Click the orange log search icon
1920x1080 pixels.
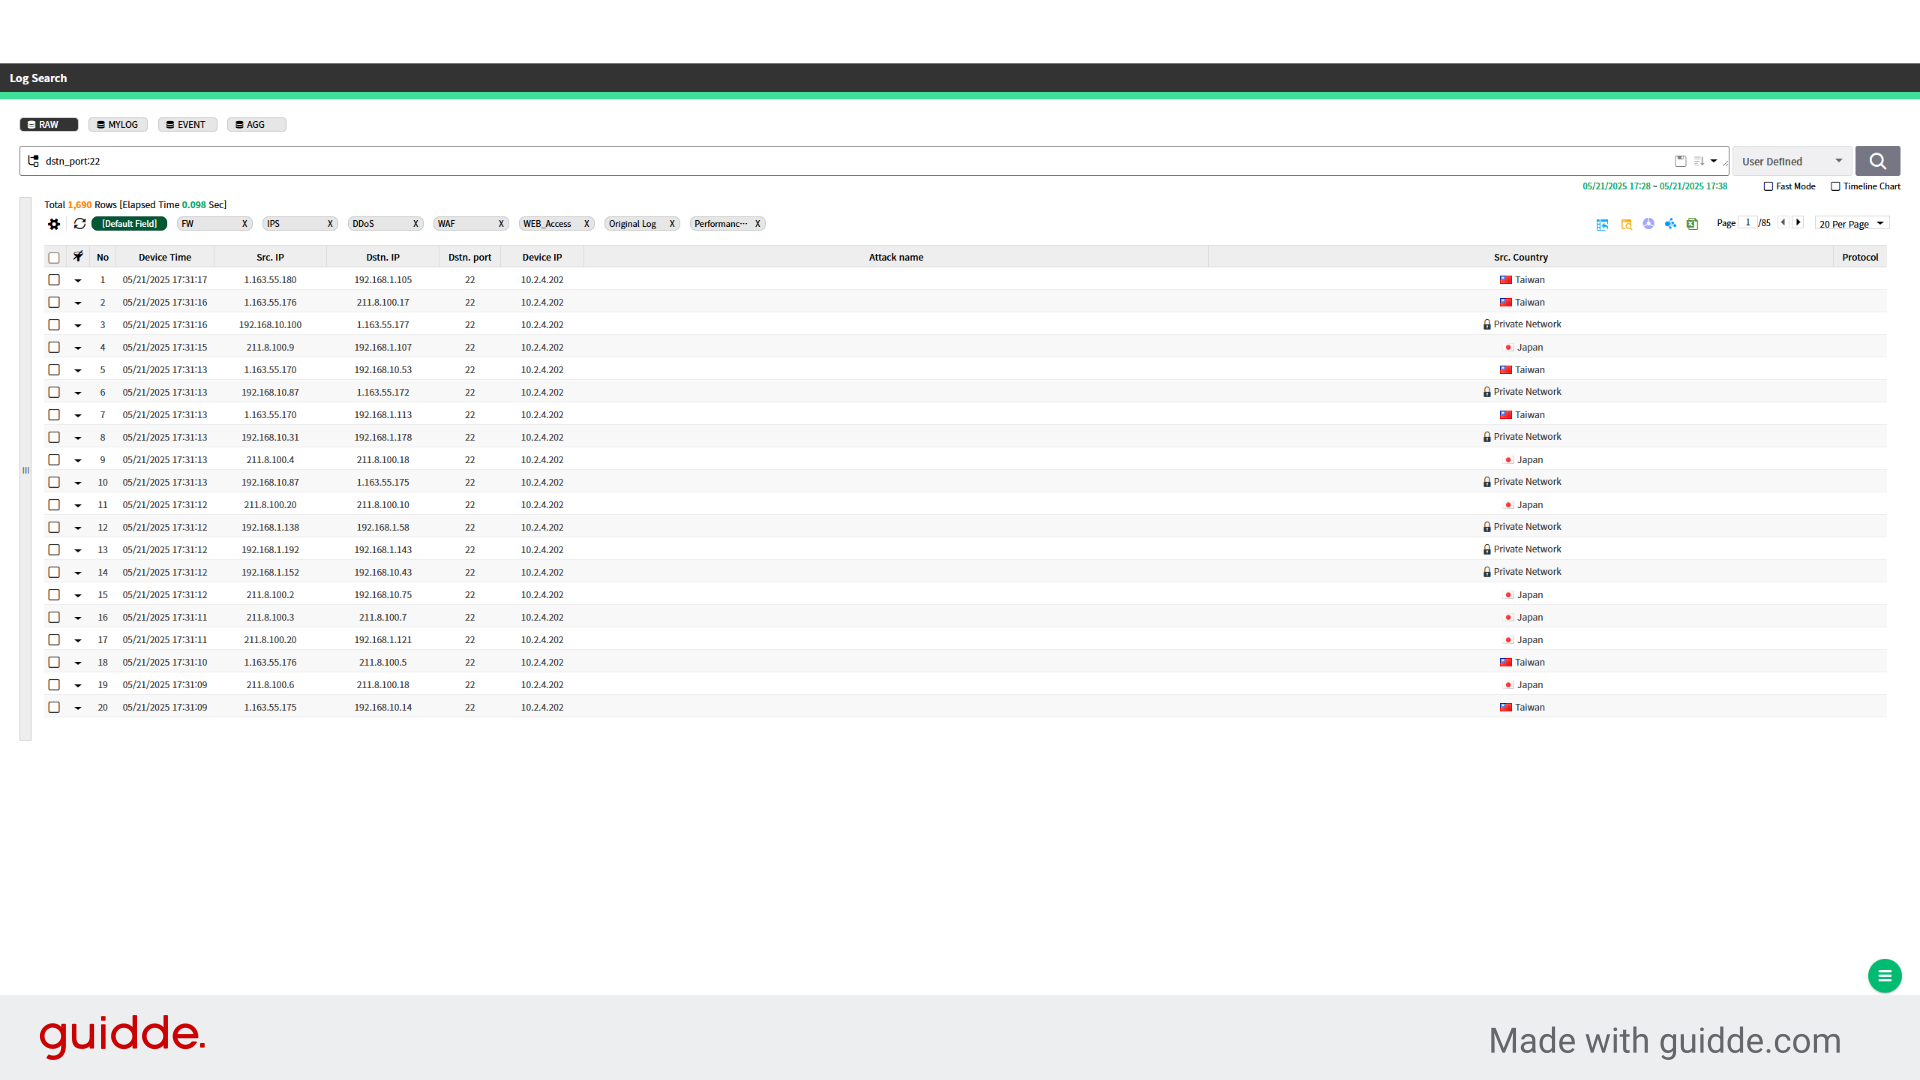pos(1626,224)
